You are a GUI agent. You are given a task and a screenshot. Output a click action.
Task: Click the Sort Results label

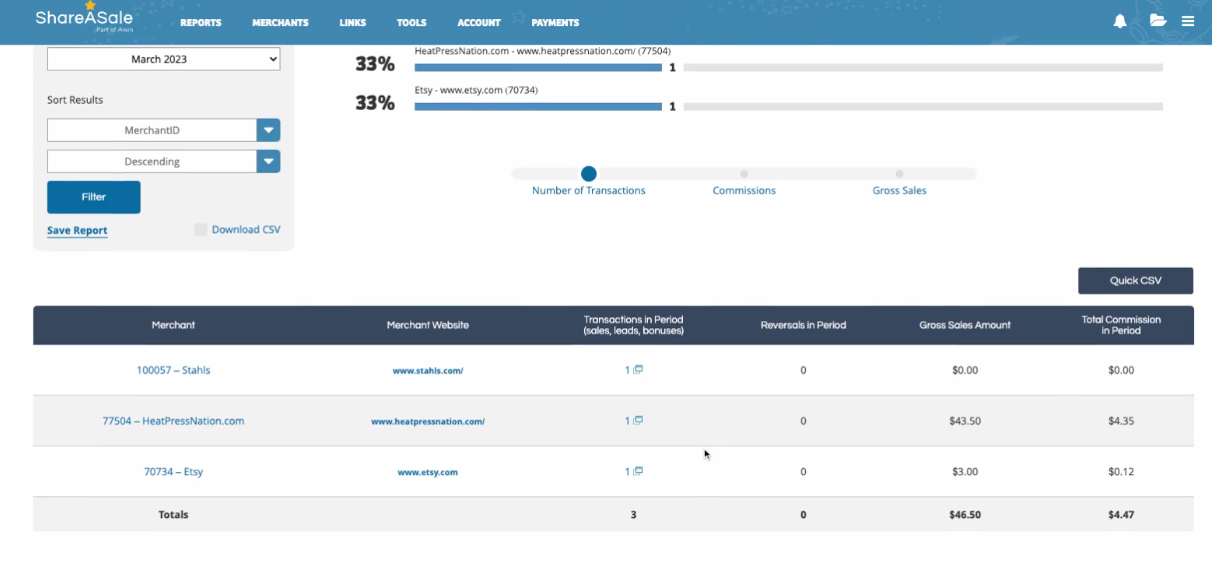point(75,100)
